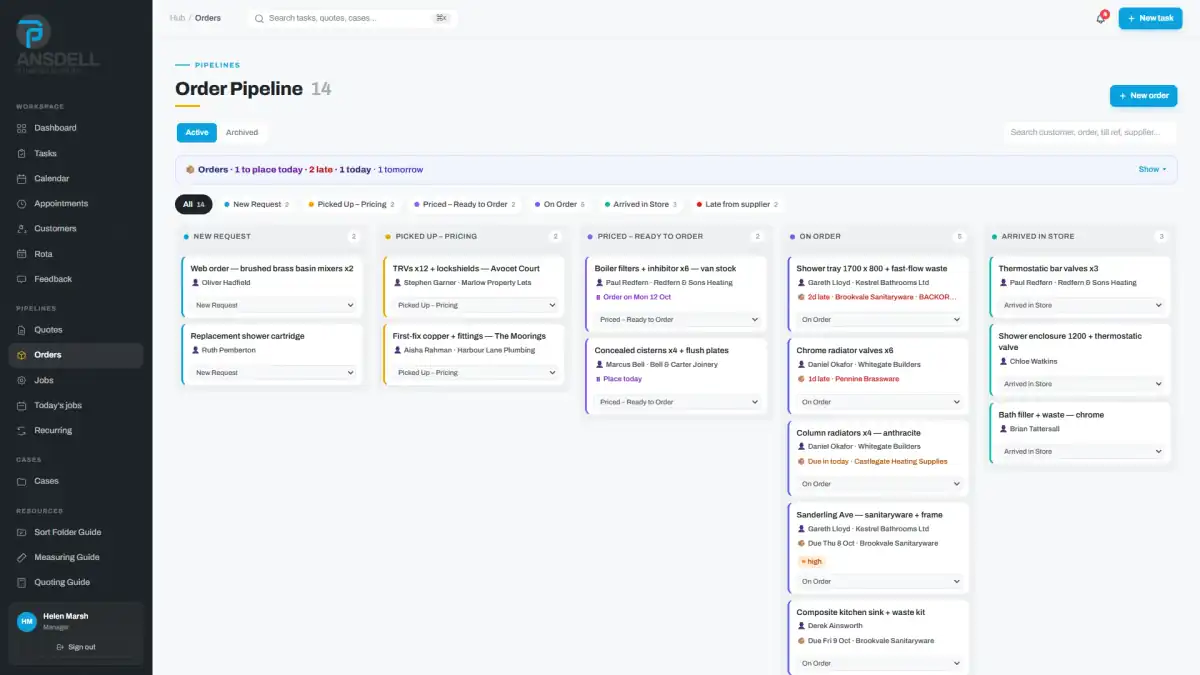Open status dropdown on TRVs x12 lockshields card
This screenshot has height=675, width=1200.
pyautogui.click(x=475, y=305)
